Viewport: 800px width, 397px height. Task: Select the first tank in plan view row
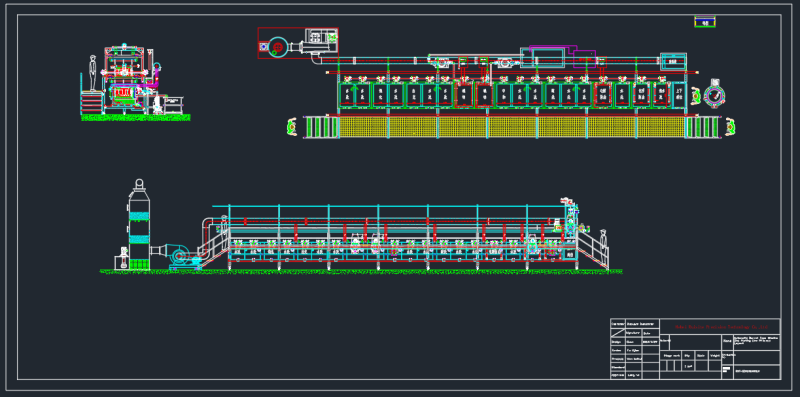pos(347,95)
